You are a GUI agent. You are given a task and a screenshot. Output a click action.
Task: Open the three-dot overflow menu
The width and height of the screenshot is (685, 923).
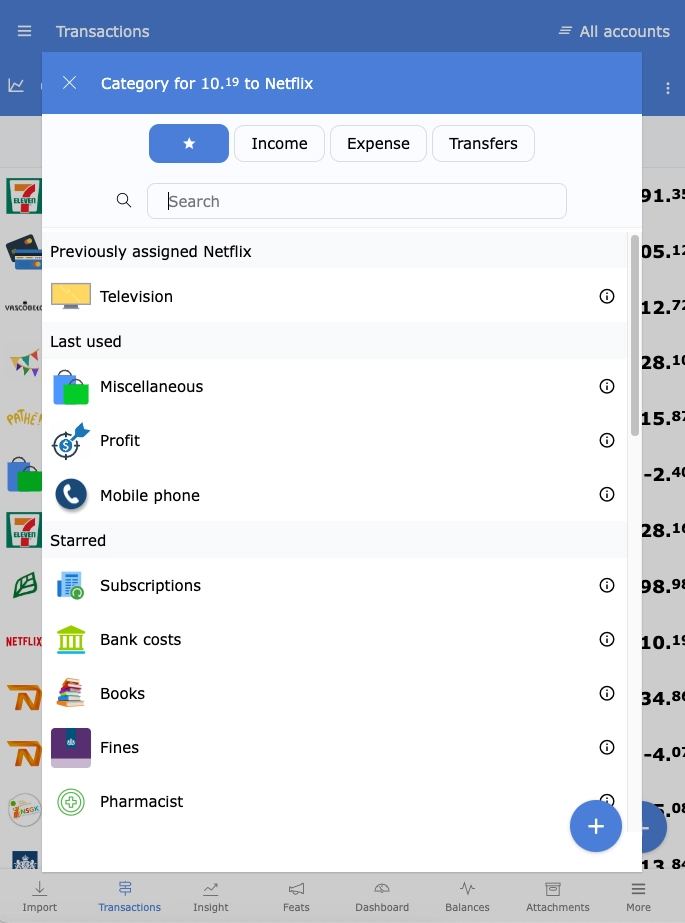[667, 88]
